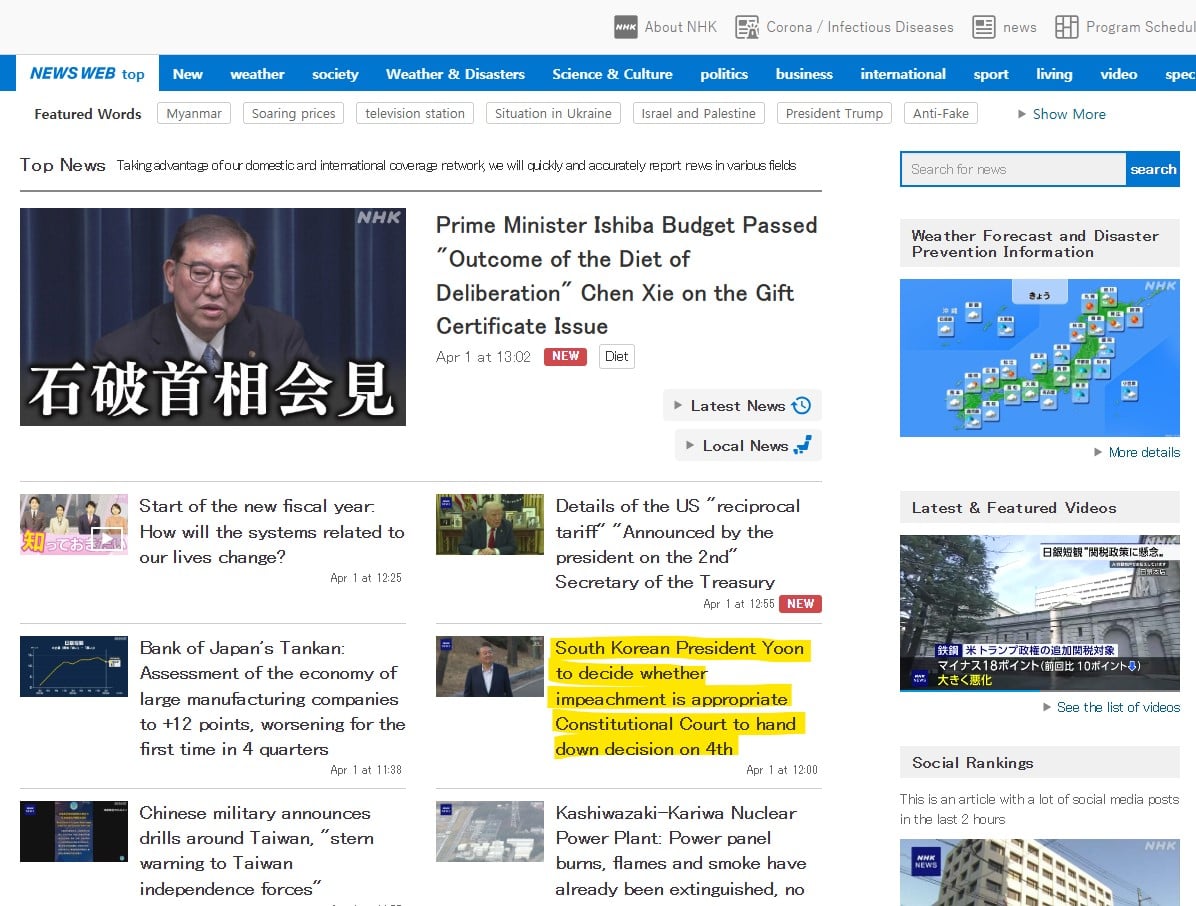Viewport: 1196px width, 906px height.
Task: Open the Program Schedule grid icon
Action: tap(1066, 27)
